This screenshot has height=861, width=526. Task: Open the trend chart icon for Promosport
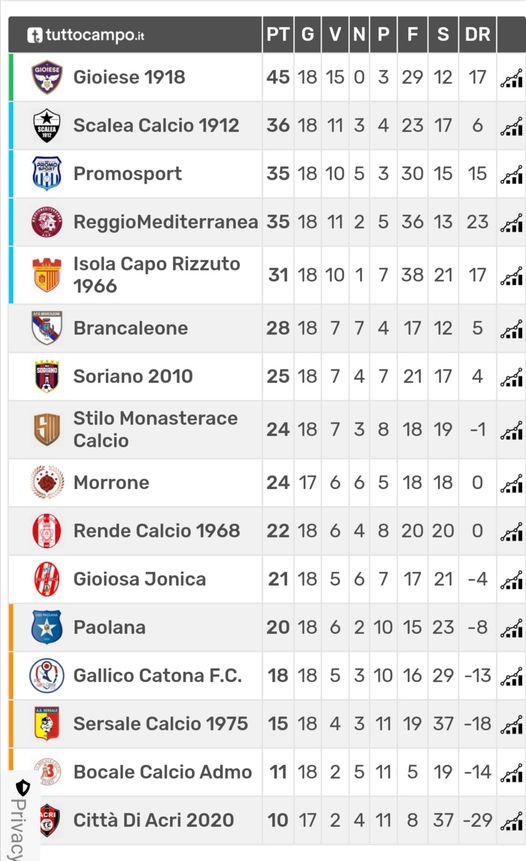(511, 175)
